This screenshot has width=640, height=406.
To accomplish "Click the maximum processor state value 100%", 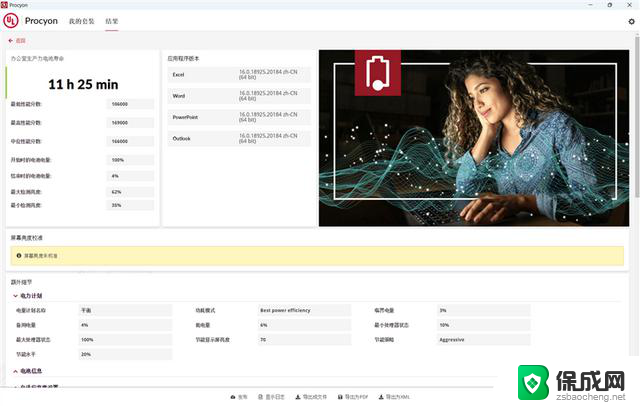I will click(125, 339).
